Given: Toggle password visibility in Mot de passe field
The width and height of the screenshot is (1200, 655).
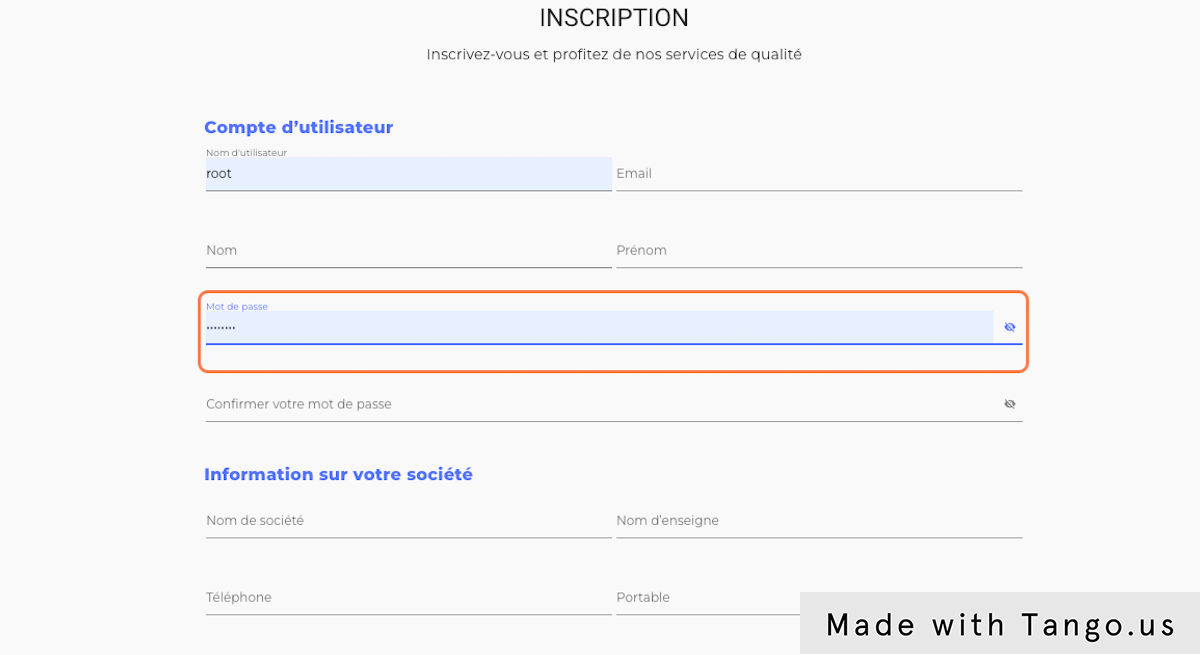Looking at the screenshot, I should [1010, 327].
